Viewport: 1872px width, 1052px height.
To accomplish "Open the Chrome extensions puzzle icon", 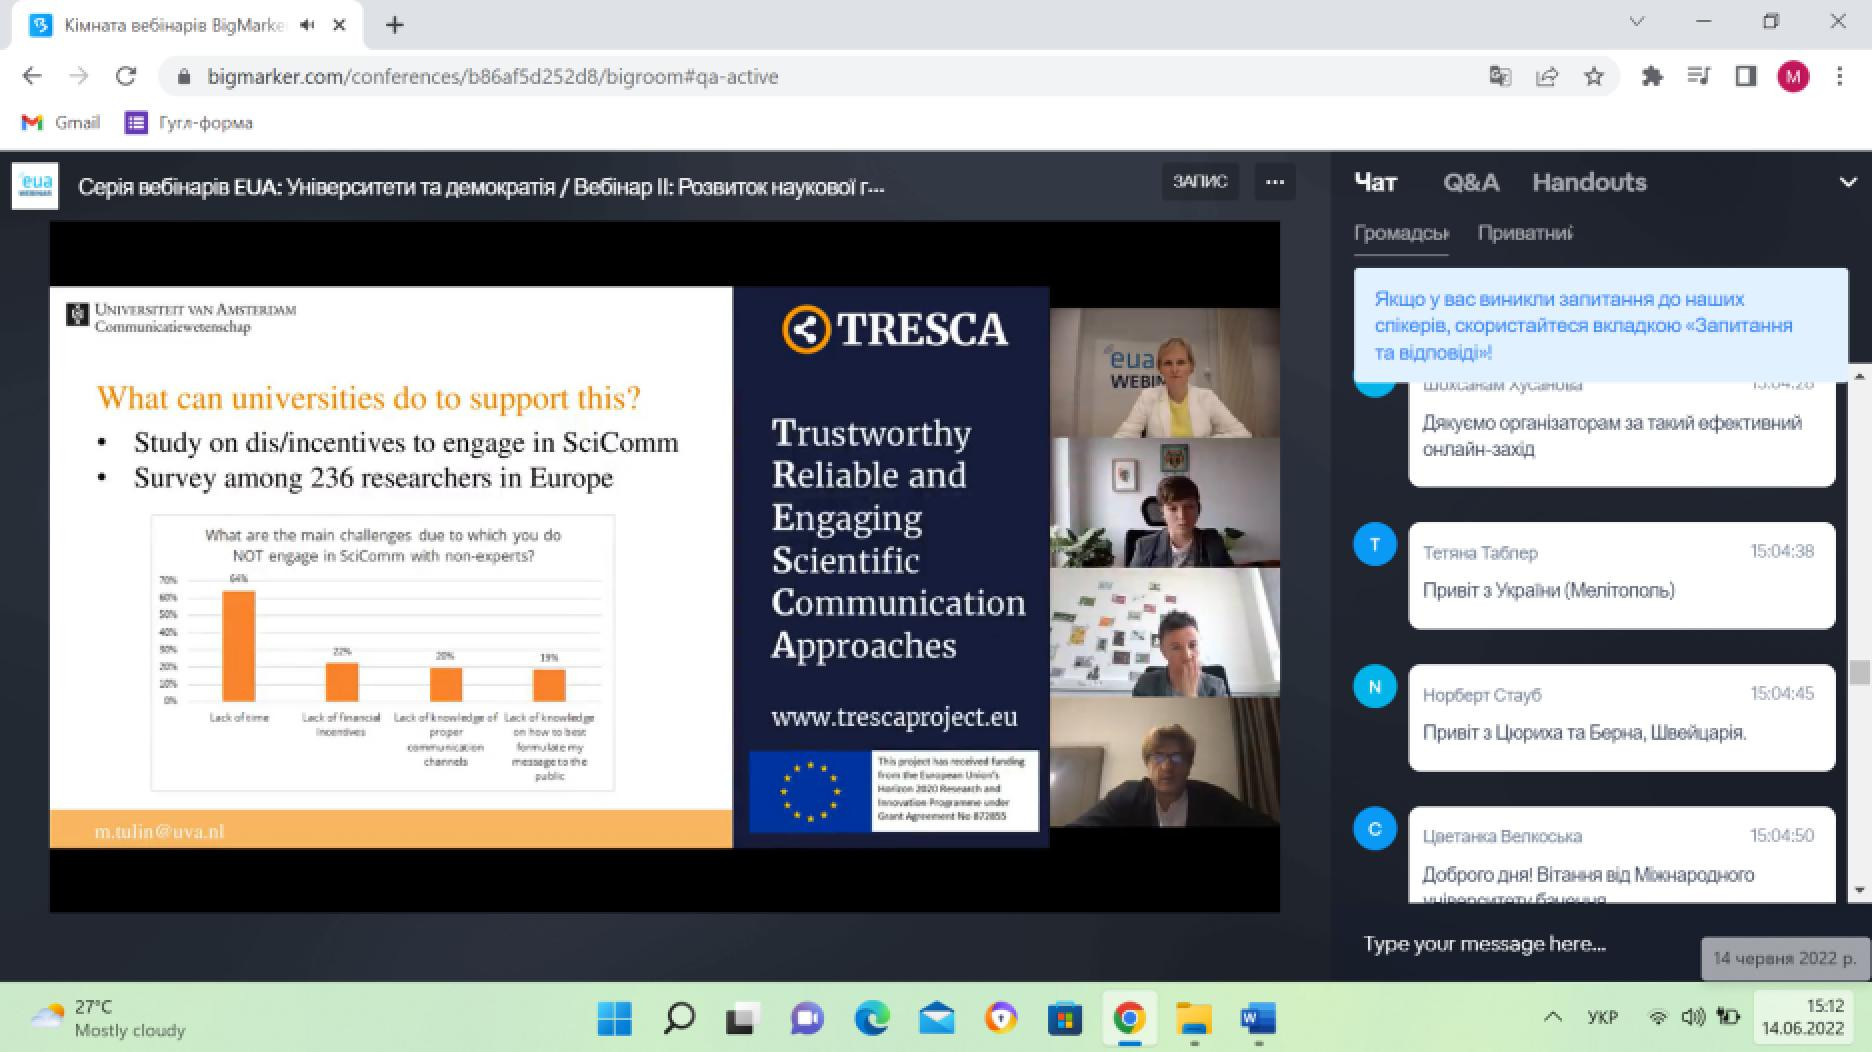I will 1652,76.
